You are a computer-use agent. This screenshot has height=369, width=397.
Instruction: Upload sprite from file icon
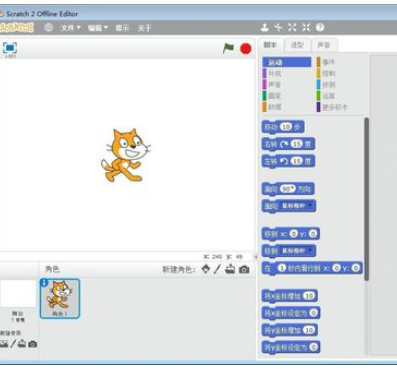coord(230,269)
